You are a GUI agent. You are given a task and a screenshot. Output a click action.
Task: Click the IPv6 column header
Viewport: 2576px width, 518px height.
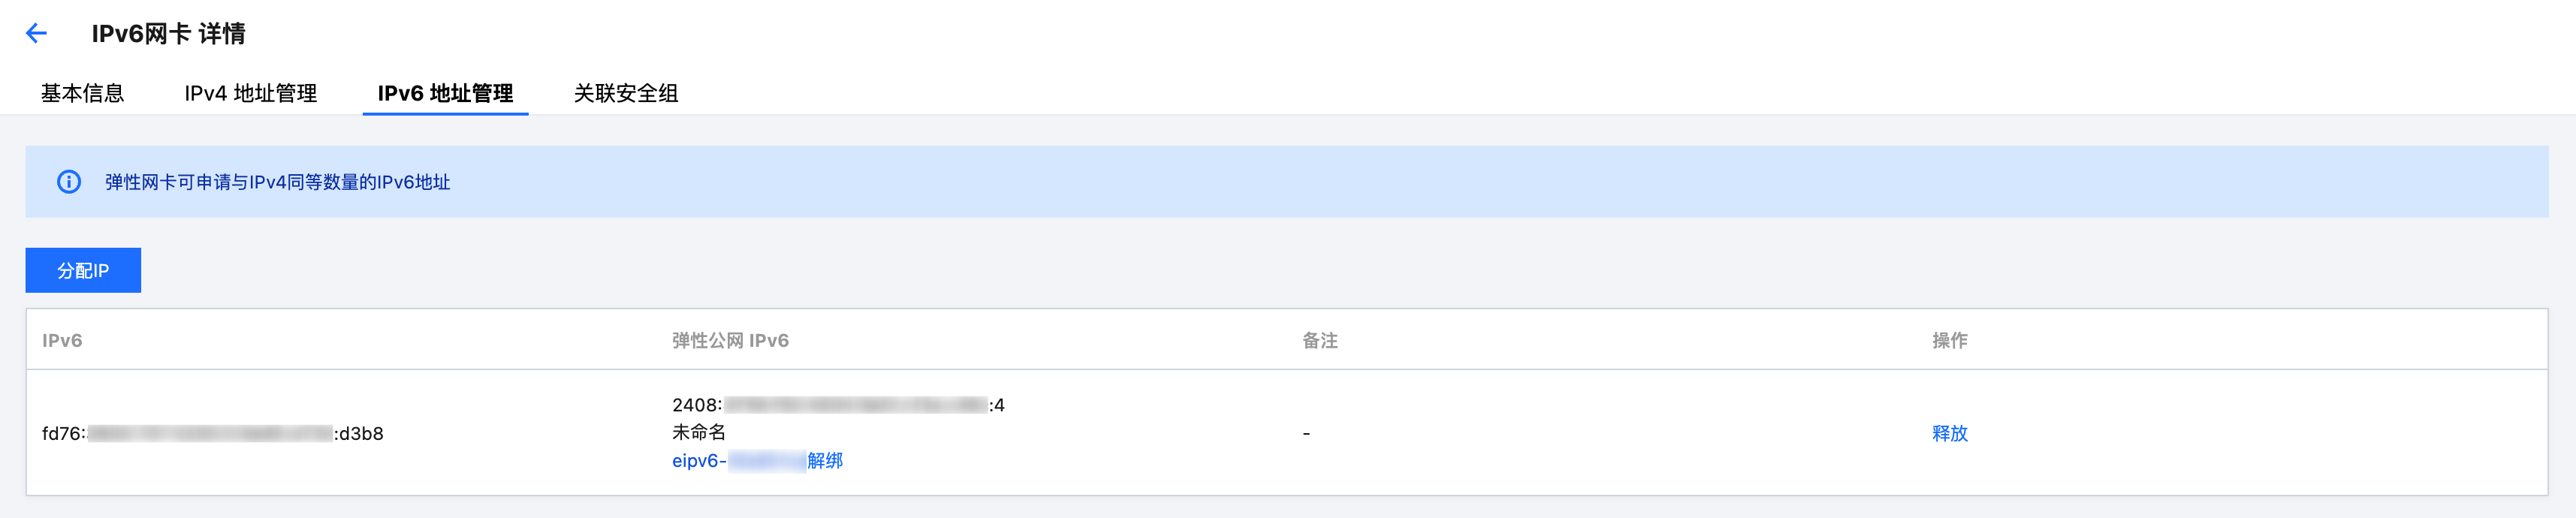pos(62,340)
